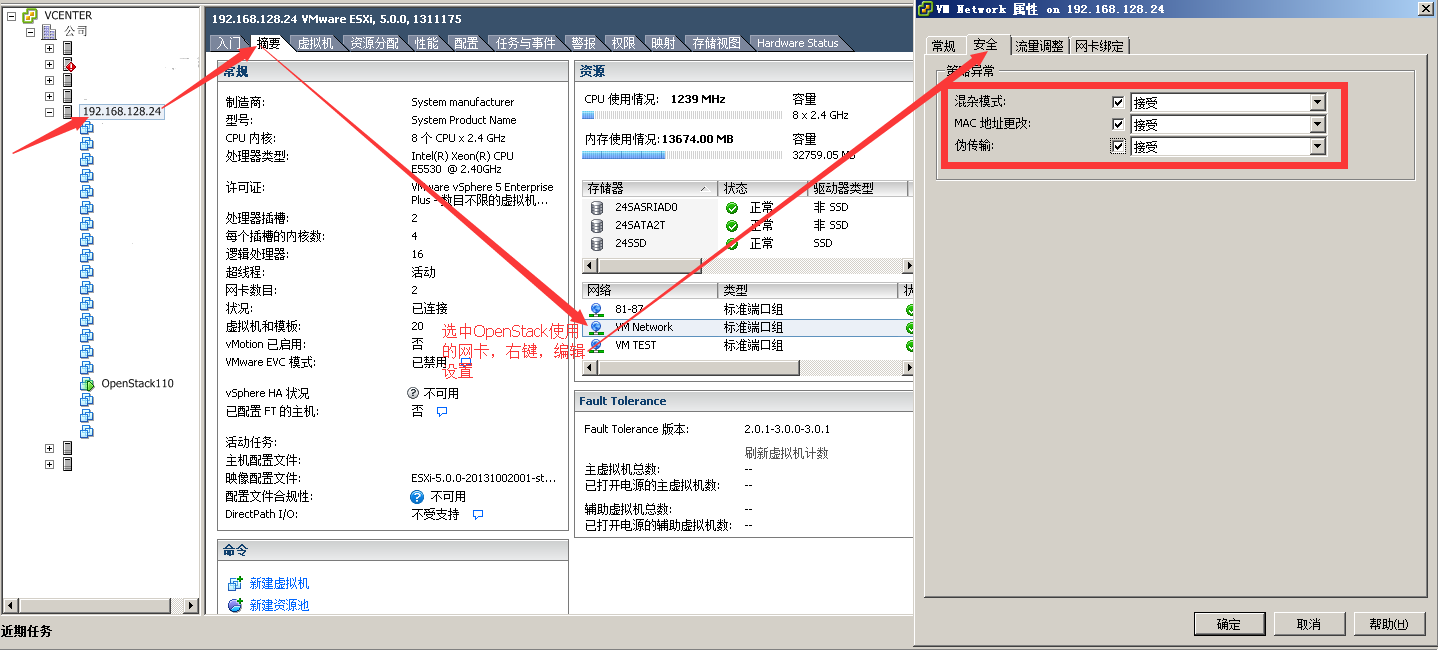Click 确定 button in dialog

(1229, 624)
